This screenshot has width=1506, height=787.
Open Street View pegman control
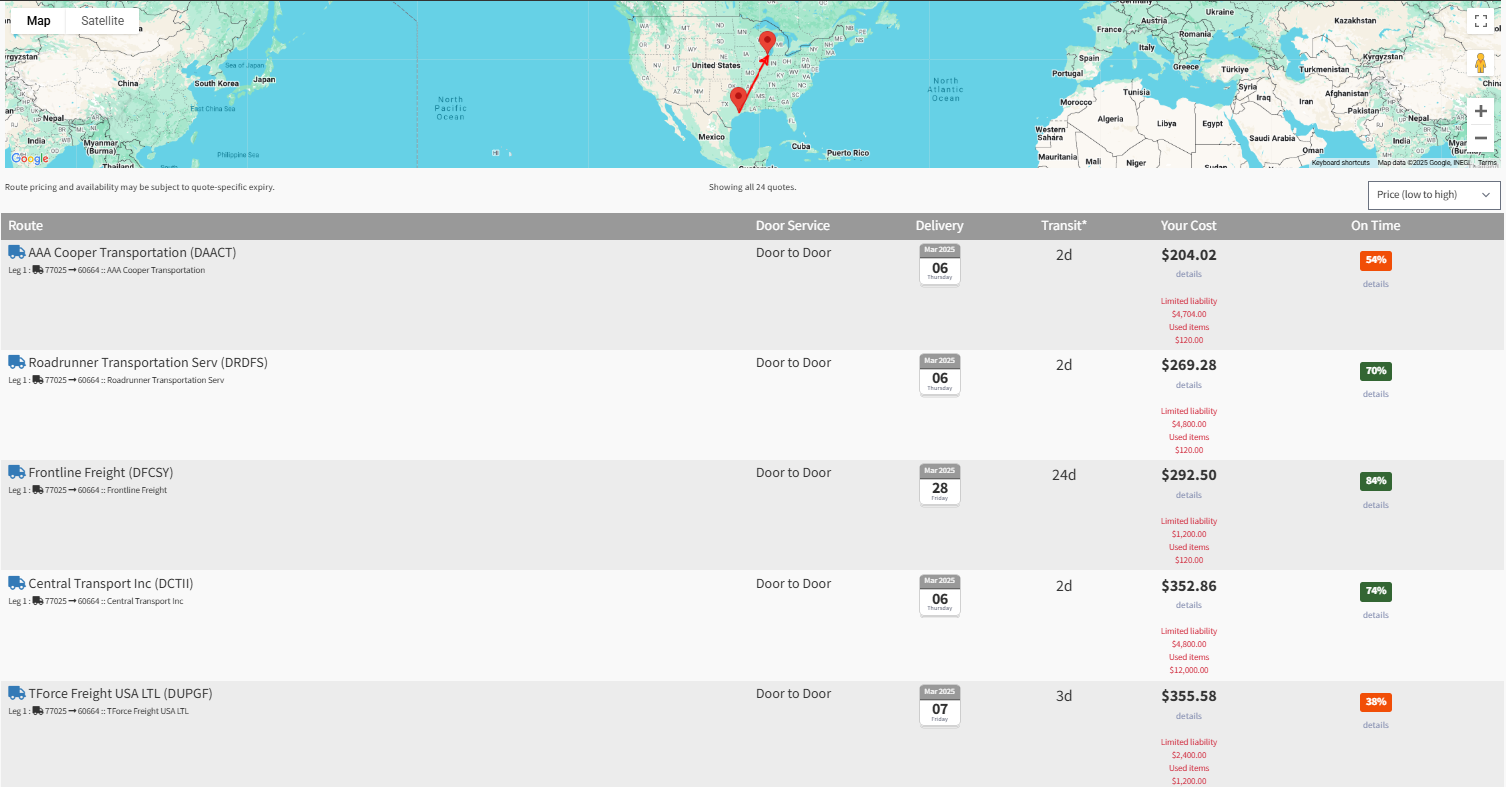click(x=1481, y=64)
